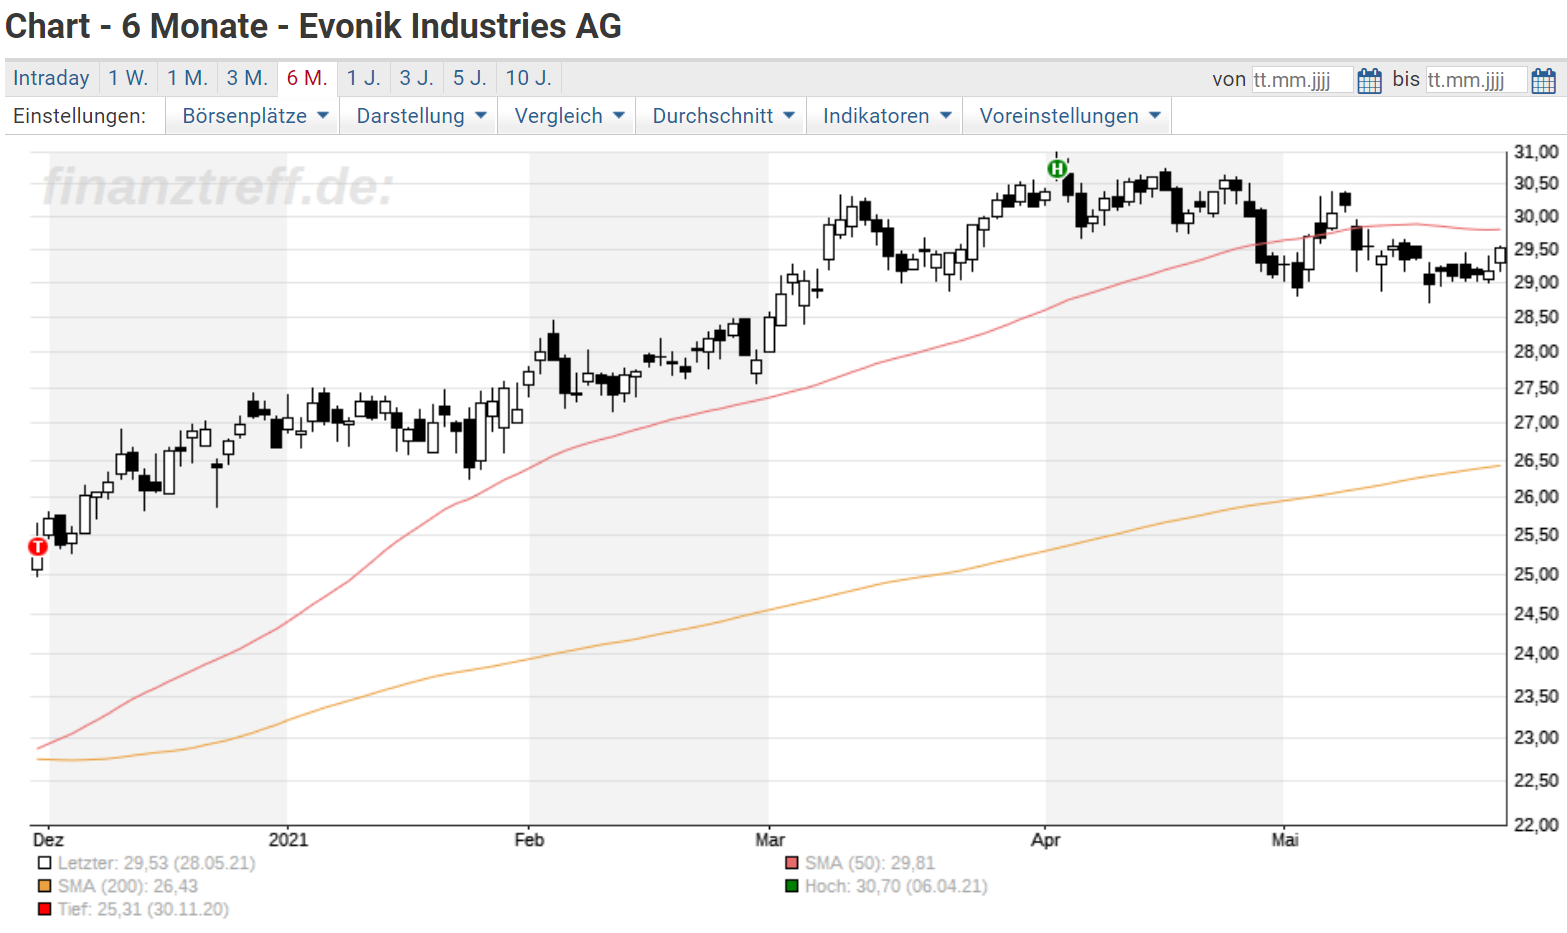Open the Indikatoren dropdown menu
This screenshot has width=1567, height=933.
(x=887, y=116)
